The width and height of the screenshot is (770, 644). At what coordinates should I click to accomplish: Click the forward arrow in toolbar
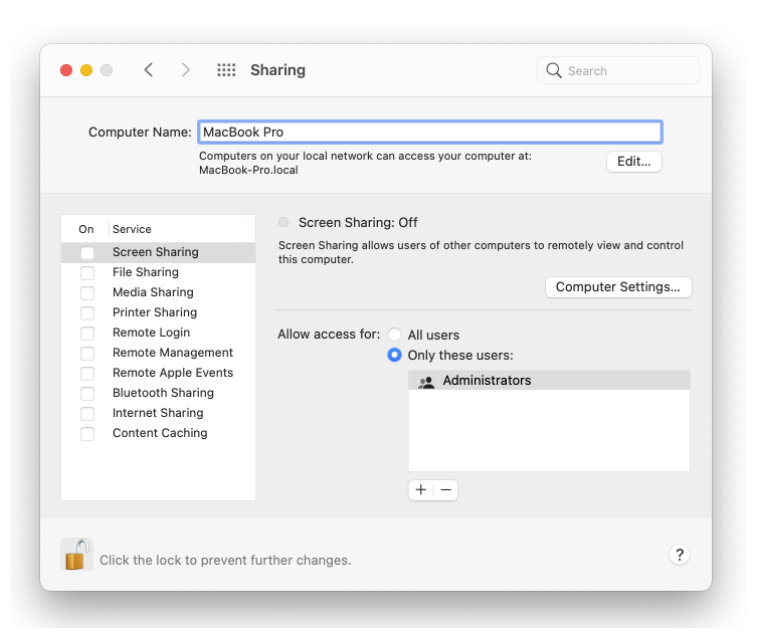(x=185, y=70)
